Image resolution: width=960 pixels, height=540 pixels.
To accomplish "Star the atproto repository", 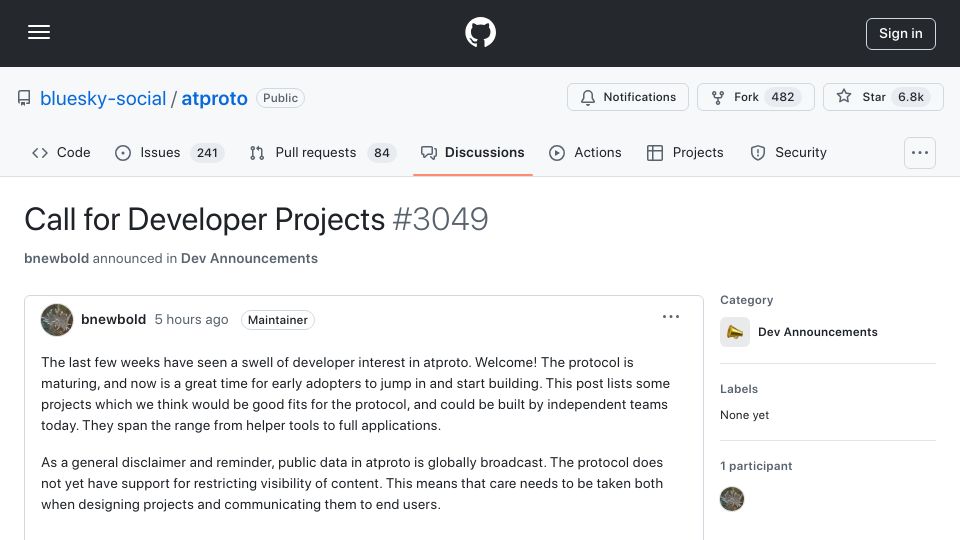I will click(883, 97).
